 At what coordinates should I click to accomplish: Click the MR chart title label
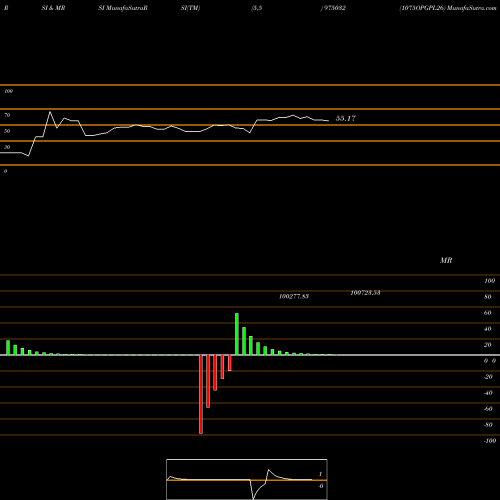click(446, 260)
